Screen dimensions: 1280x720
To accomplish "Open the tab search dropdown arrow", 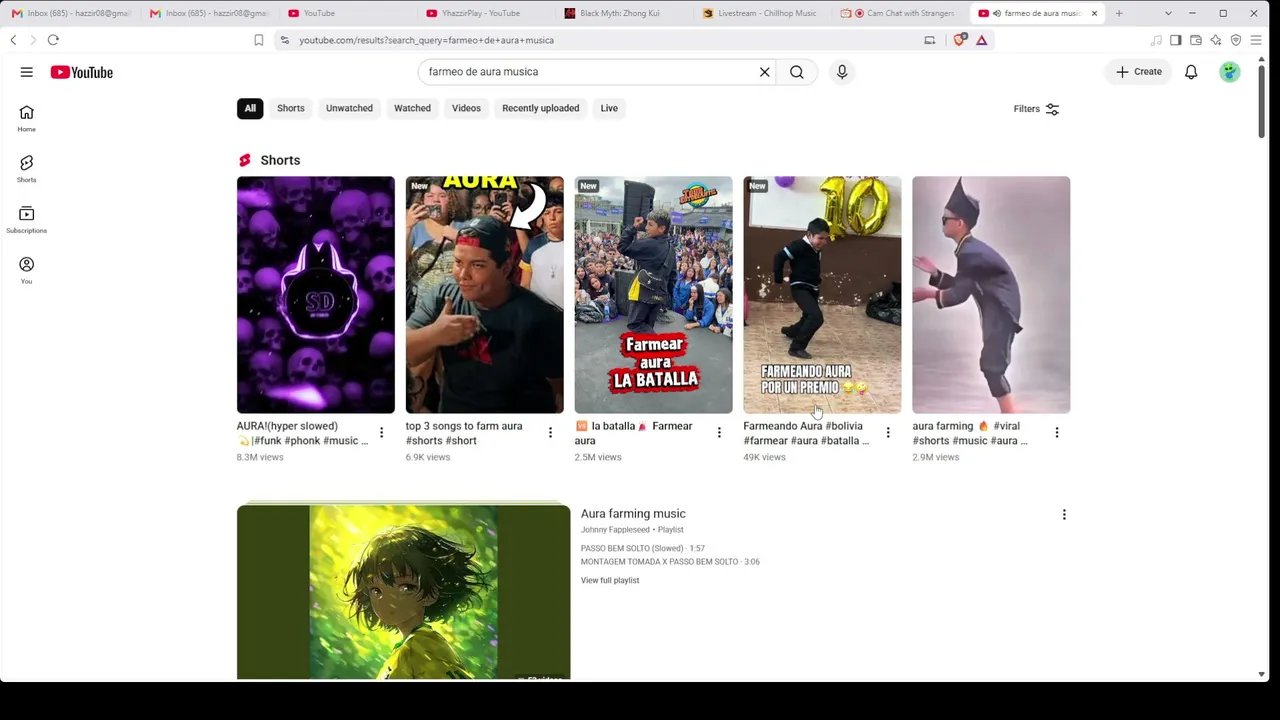I will coord(1168,13).
